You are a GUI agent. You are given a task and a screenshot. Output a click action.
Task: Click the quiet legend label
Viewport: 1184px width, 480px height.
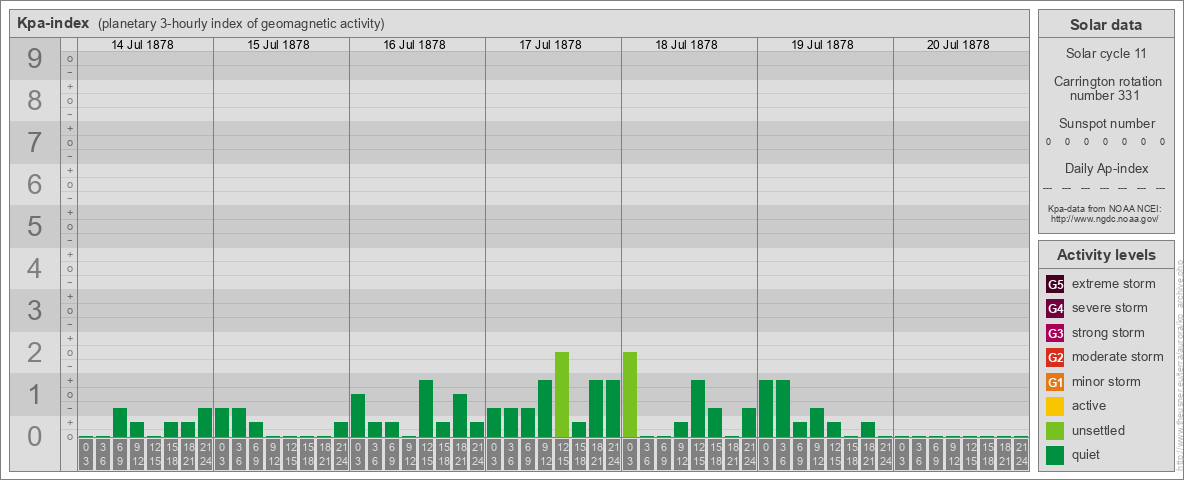click(x=1085, y=455)
